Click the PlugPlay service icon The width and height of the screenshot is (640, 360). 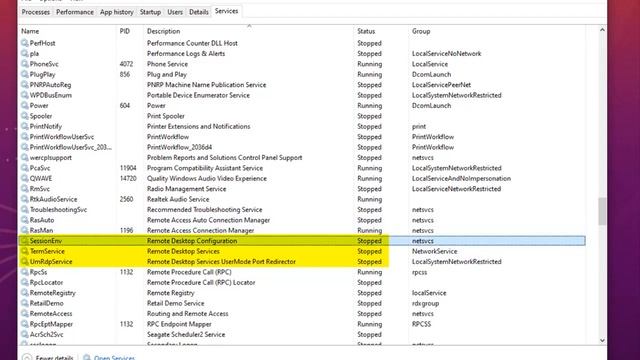(24, 74)
